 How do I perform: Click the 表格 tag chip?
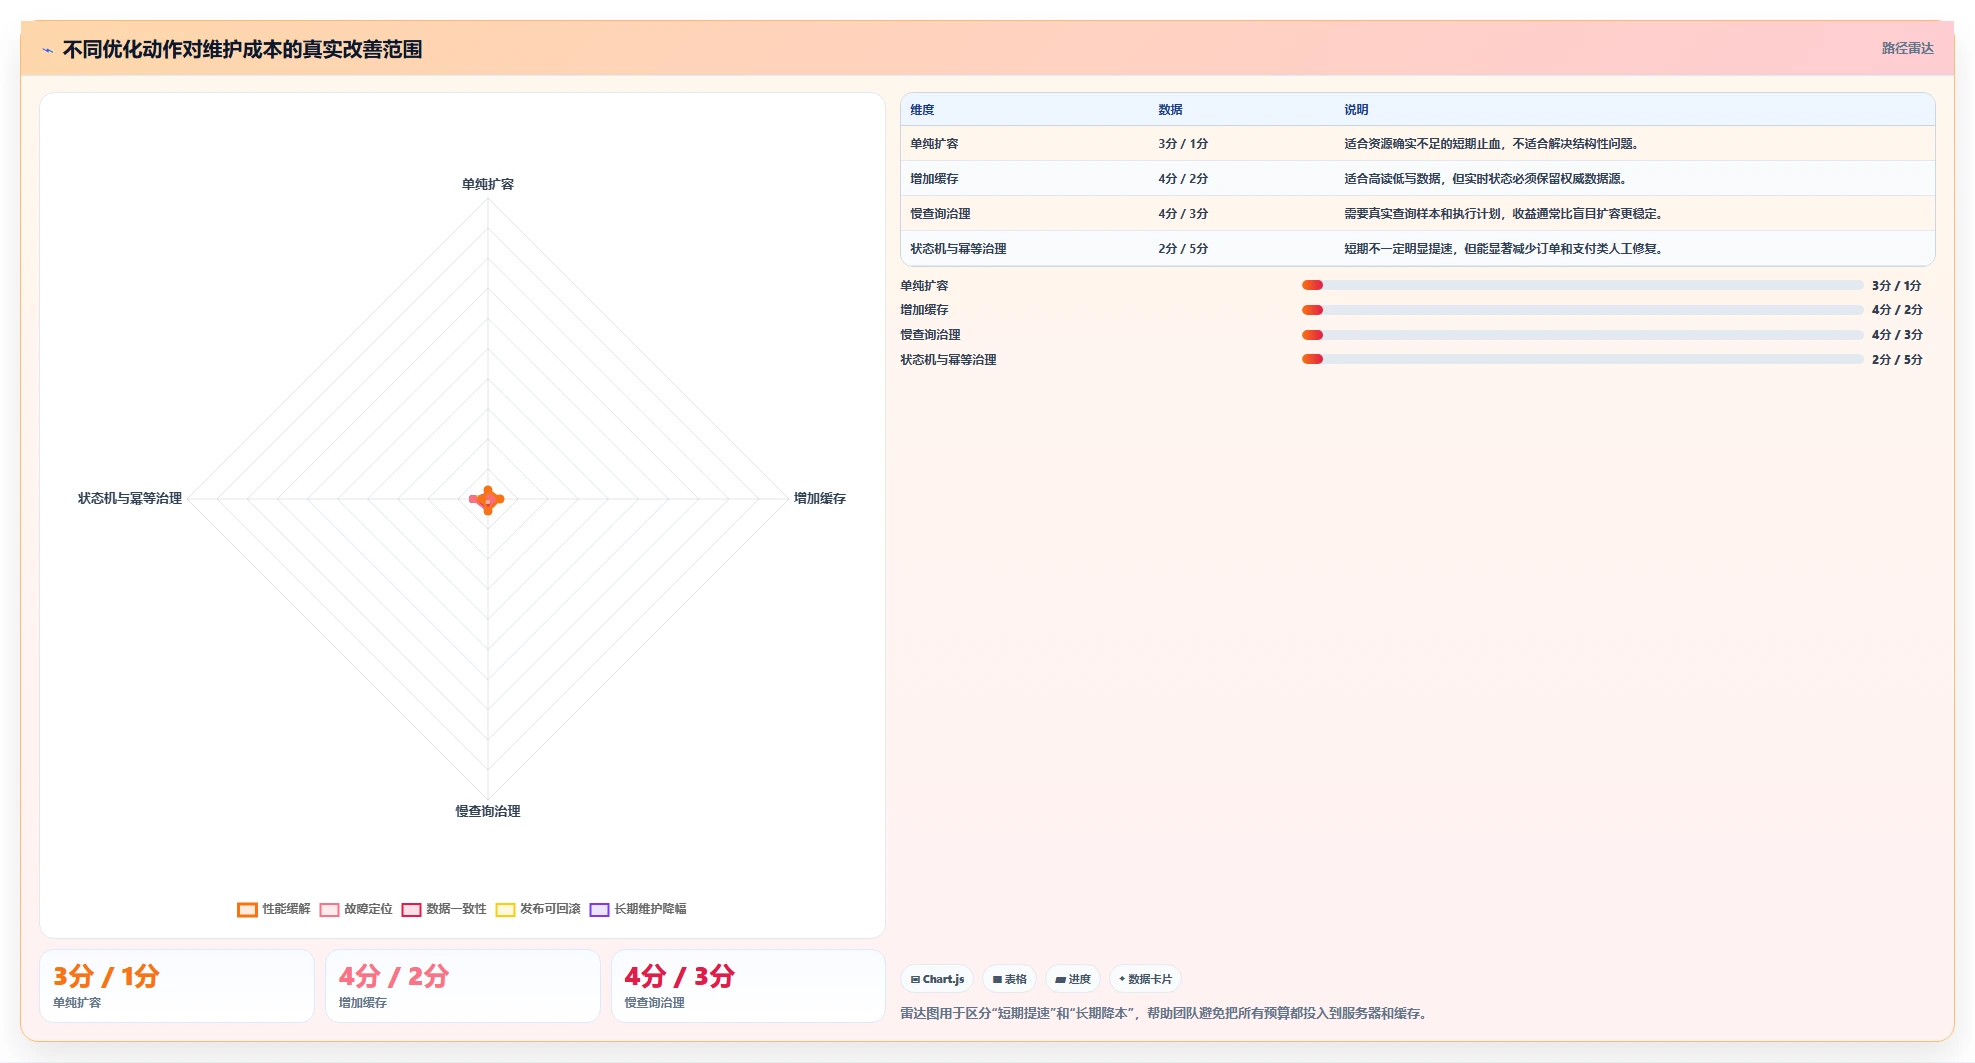pos(1009,979)
